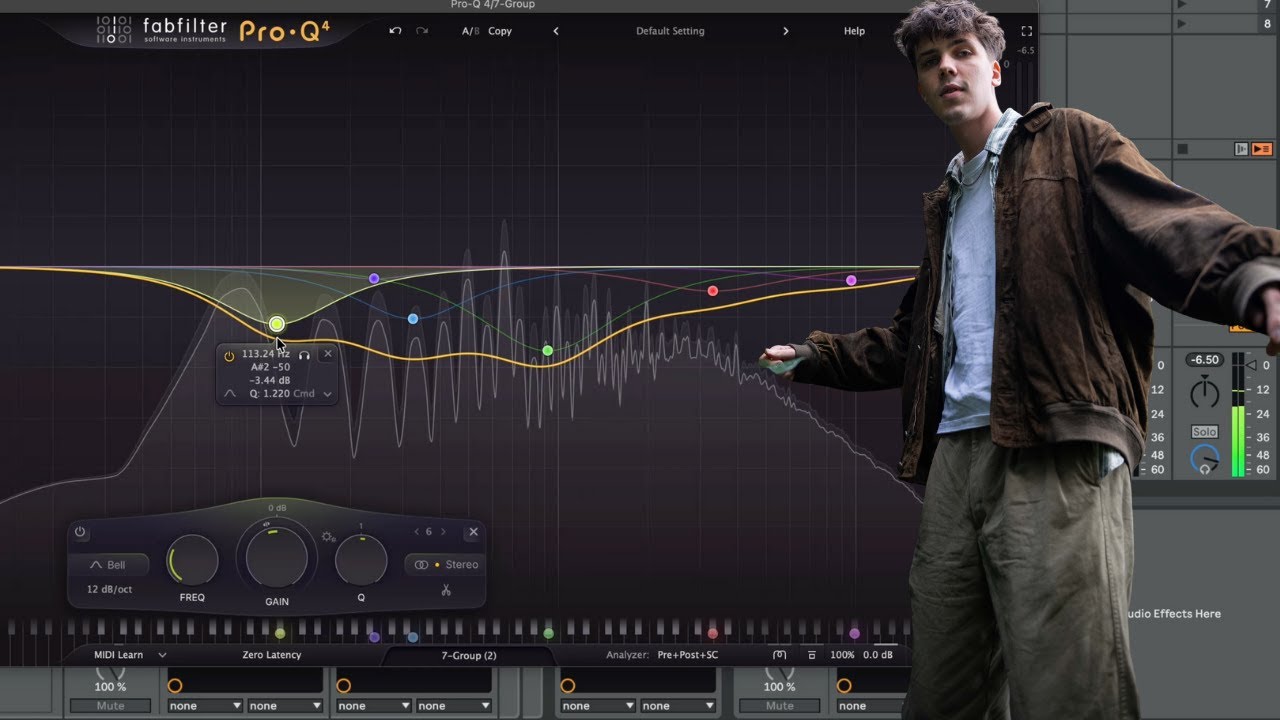Go to previous preset arrow
Viewport: 1280px width, 720px height.
click(x=556, y=31)
